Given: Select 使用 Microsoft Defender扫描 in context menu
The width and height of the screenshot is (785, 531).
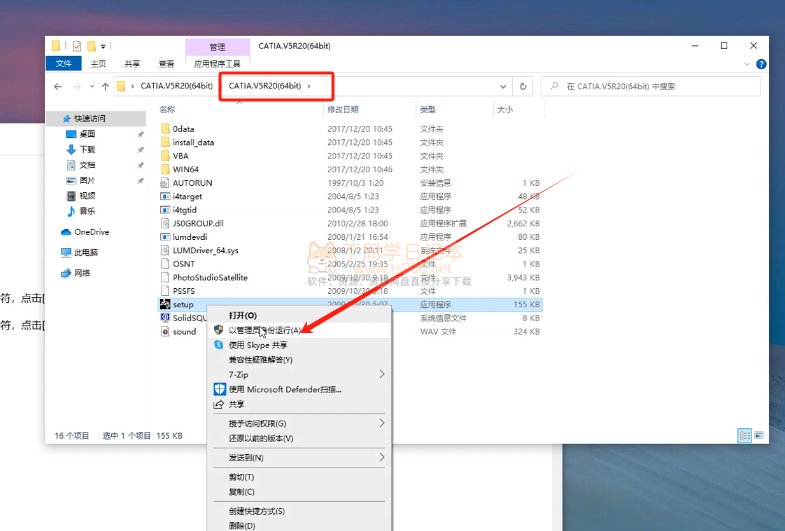Looking at the screenshot, I should 285,389.
